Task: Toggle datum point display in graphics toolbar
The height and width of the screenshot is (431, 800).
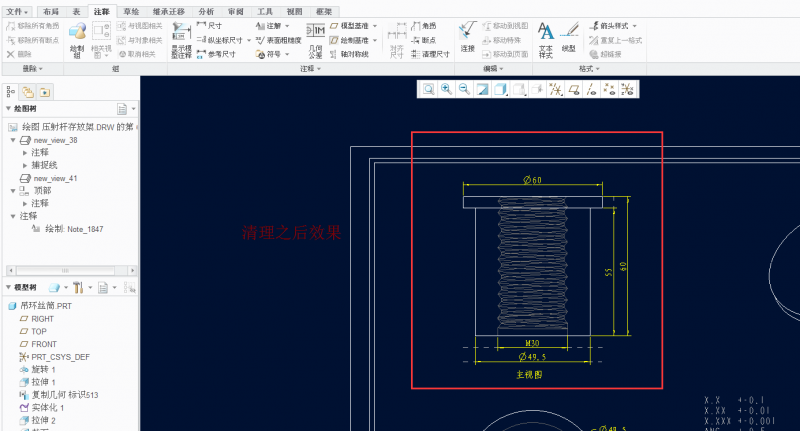Action: pos(609,90)
